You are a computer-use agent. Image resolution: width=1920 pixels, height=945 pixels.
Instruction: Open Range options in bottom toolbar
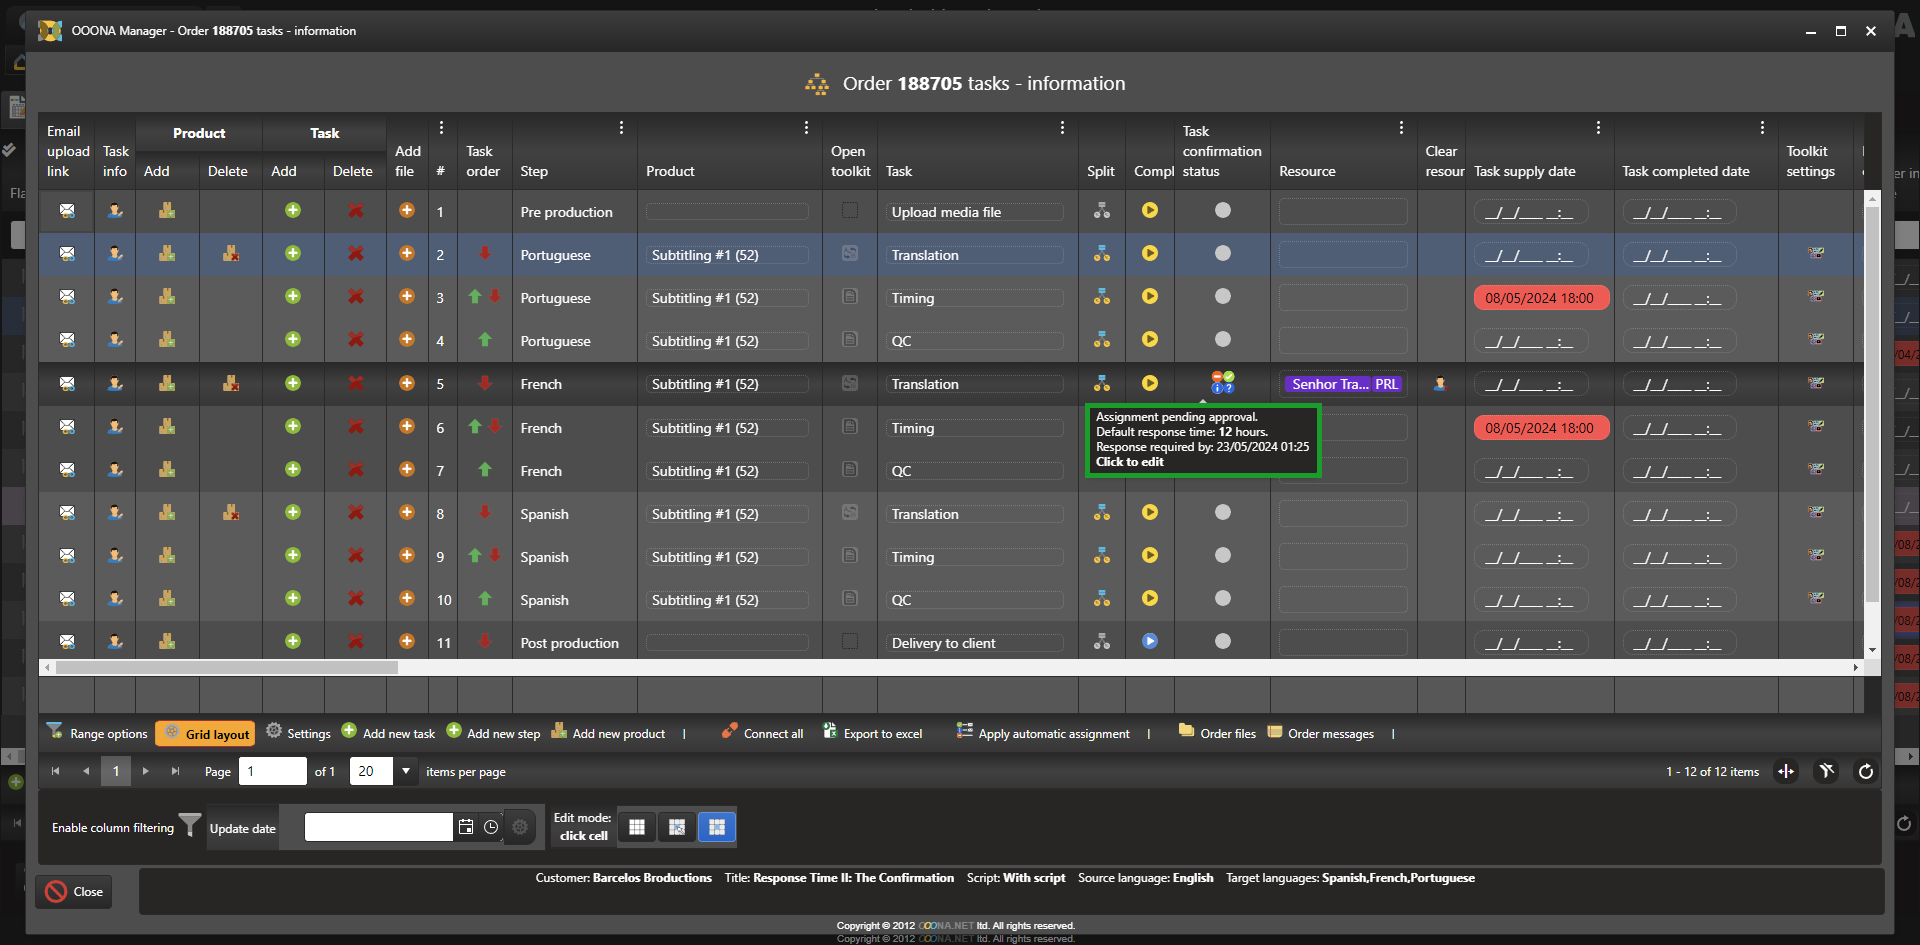[x=97, y=734]
